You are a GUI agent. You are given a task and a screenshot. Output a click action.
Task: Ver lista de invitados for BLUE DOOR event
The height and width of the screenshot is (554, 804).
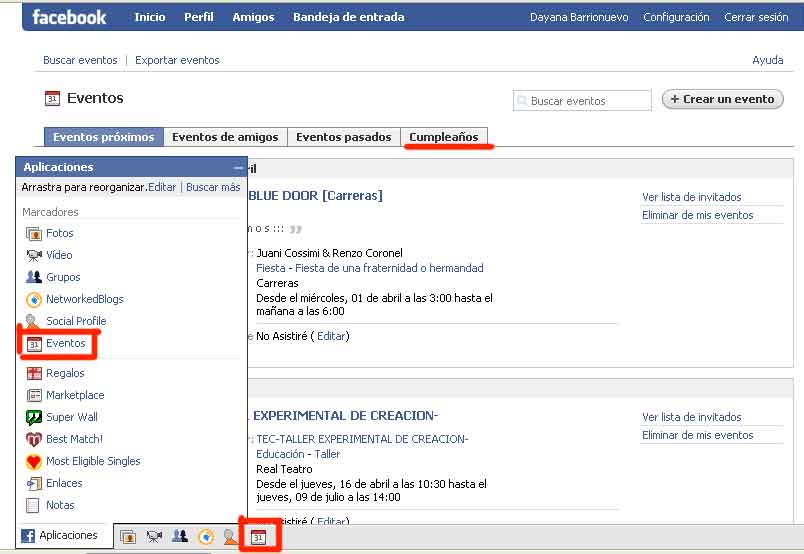(691, 197)
